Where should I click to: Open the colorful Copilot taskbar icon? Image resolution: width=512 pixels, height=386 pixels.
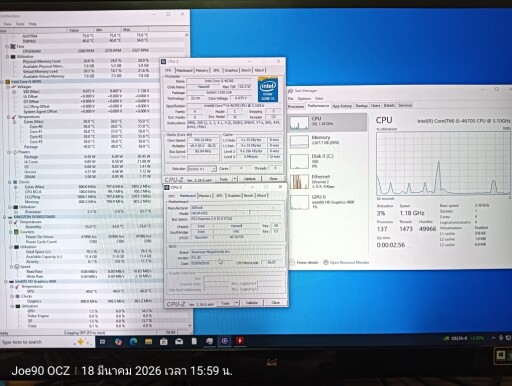(x=118, y=342)
